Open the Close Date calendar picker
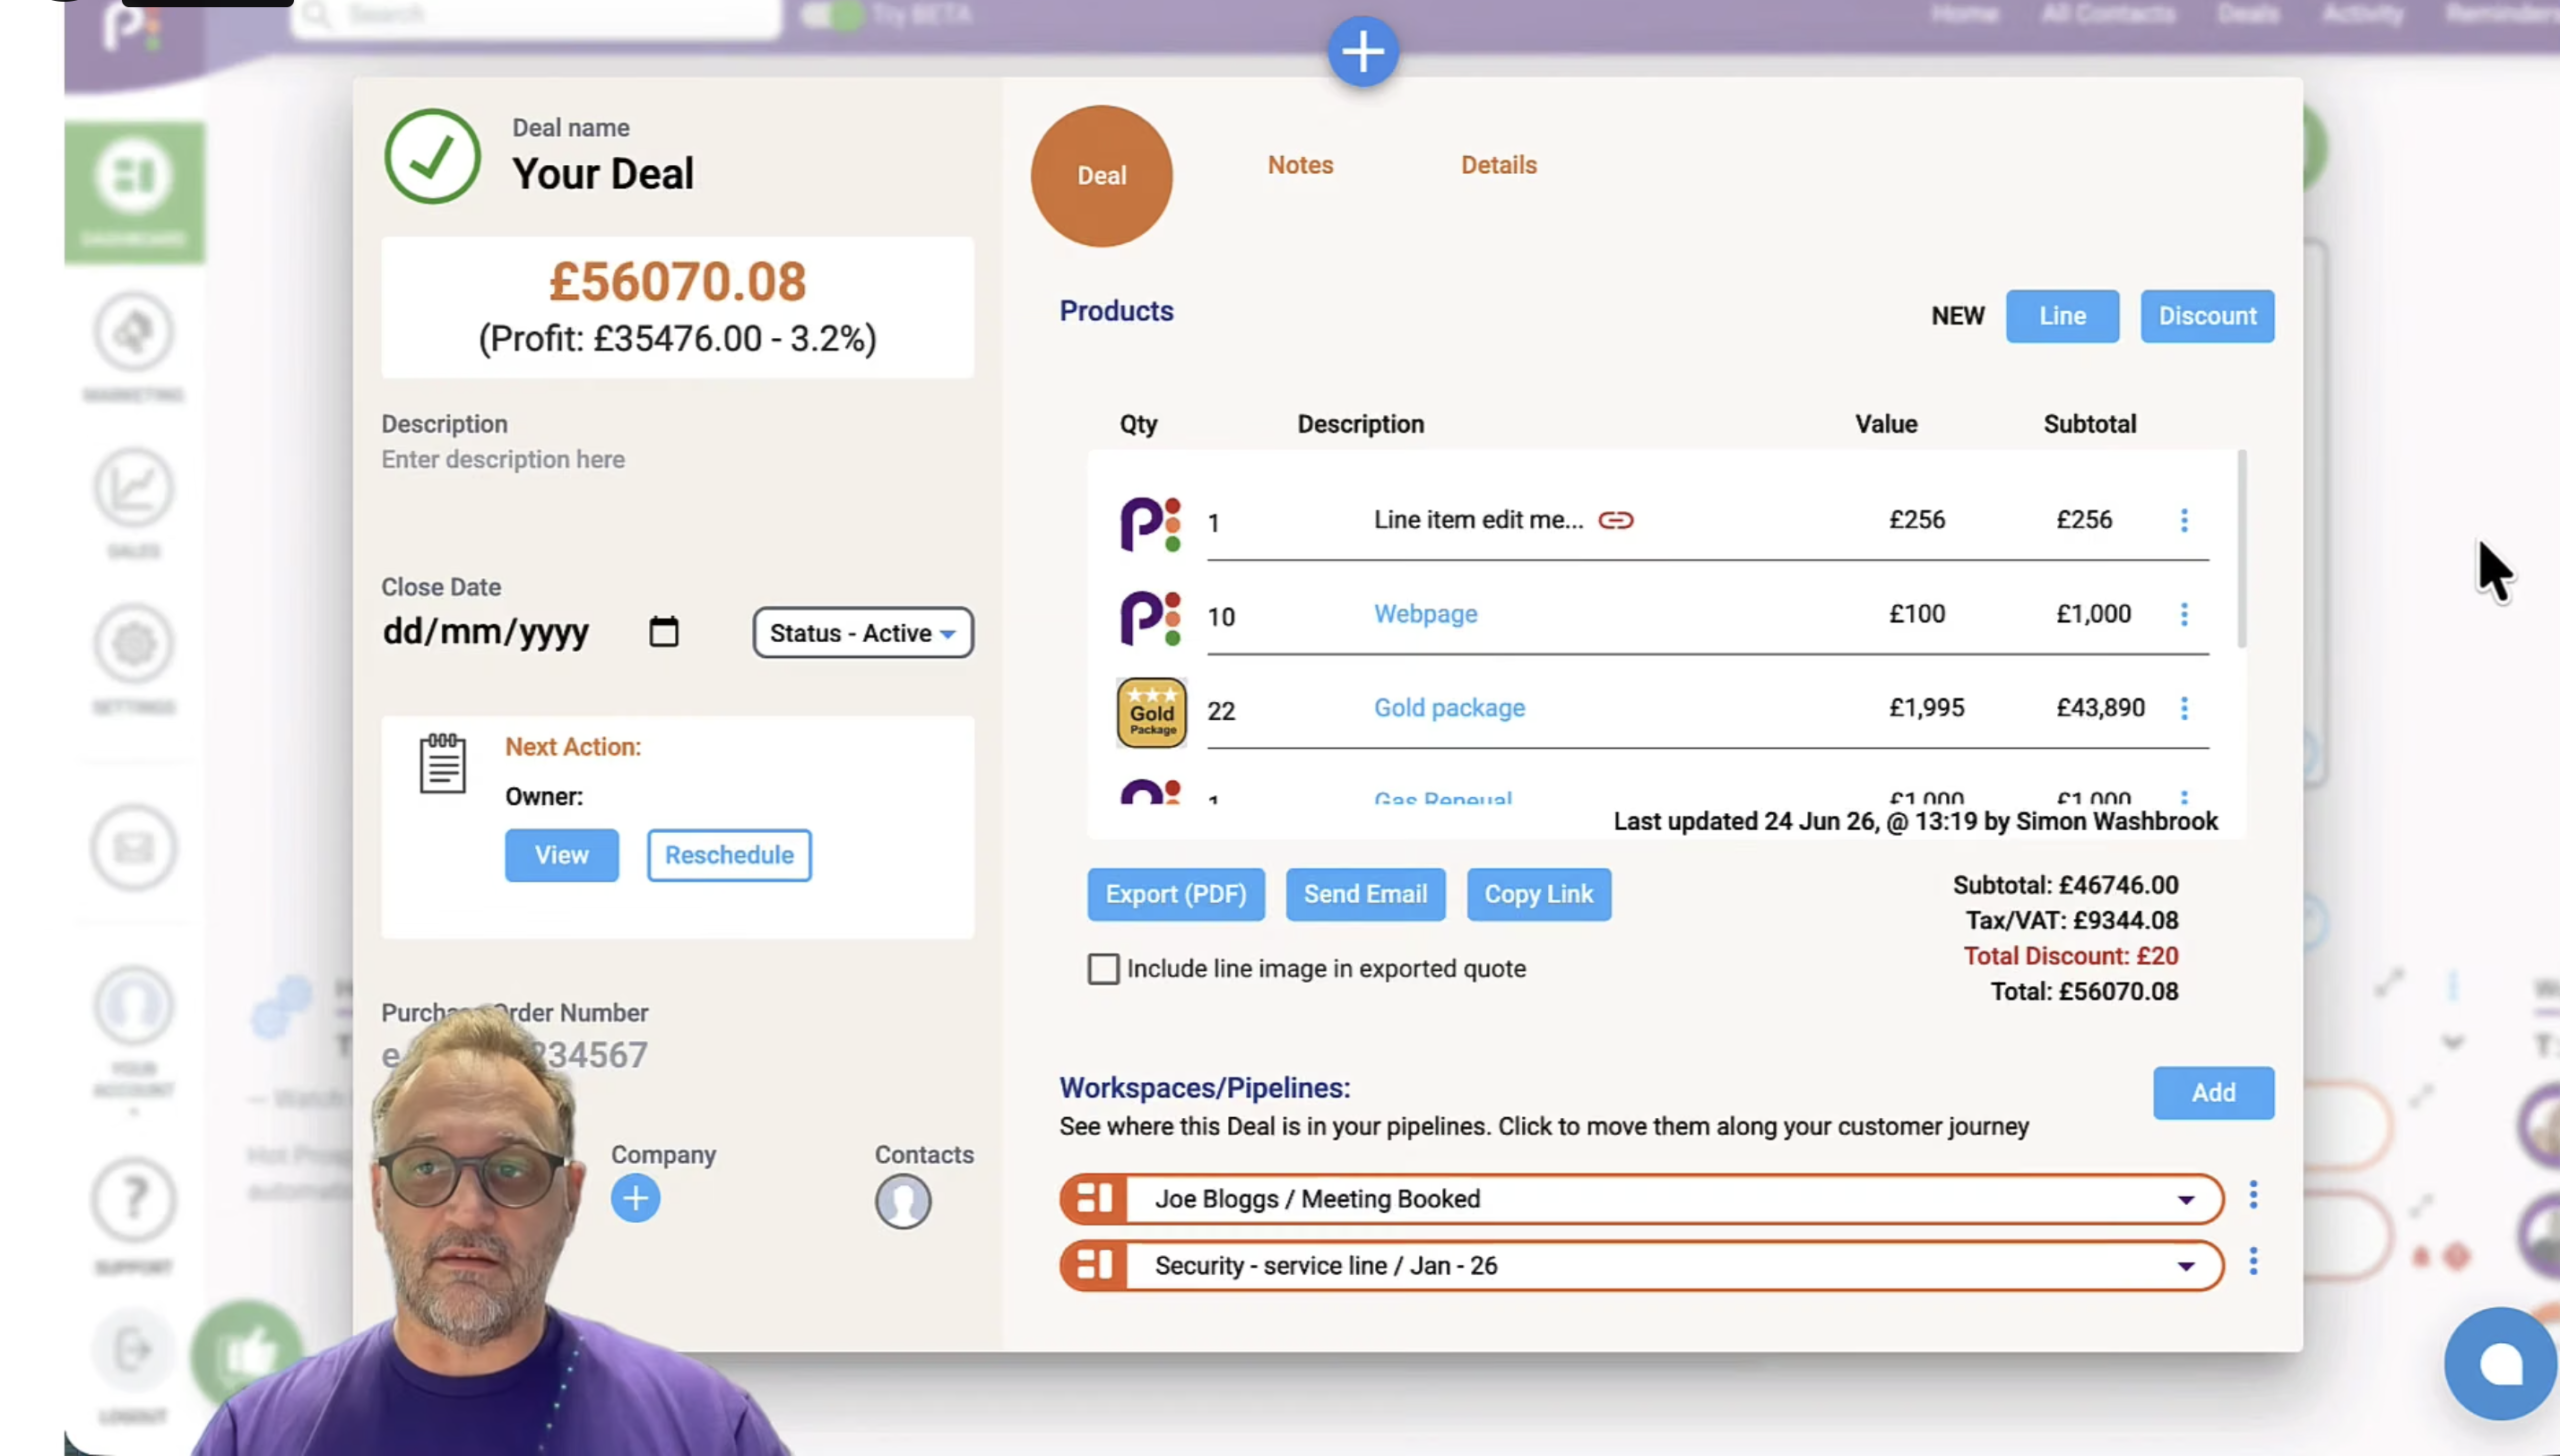Viewport: 2560px width, 1456px height. click(663, 632)
